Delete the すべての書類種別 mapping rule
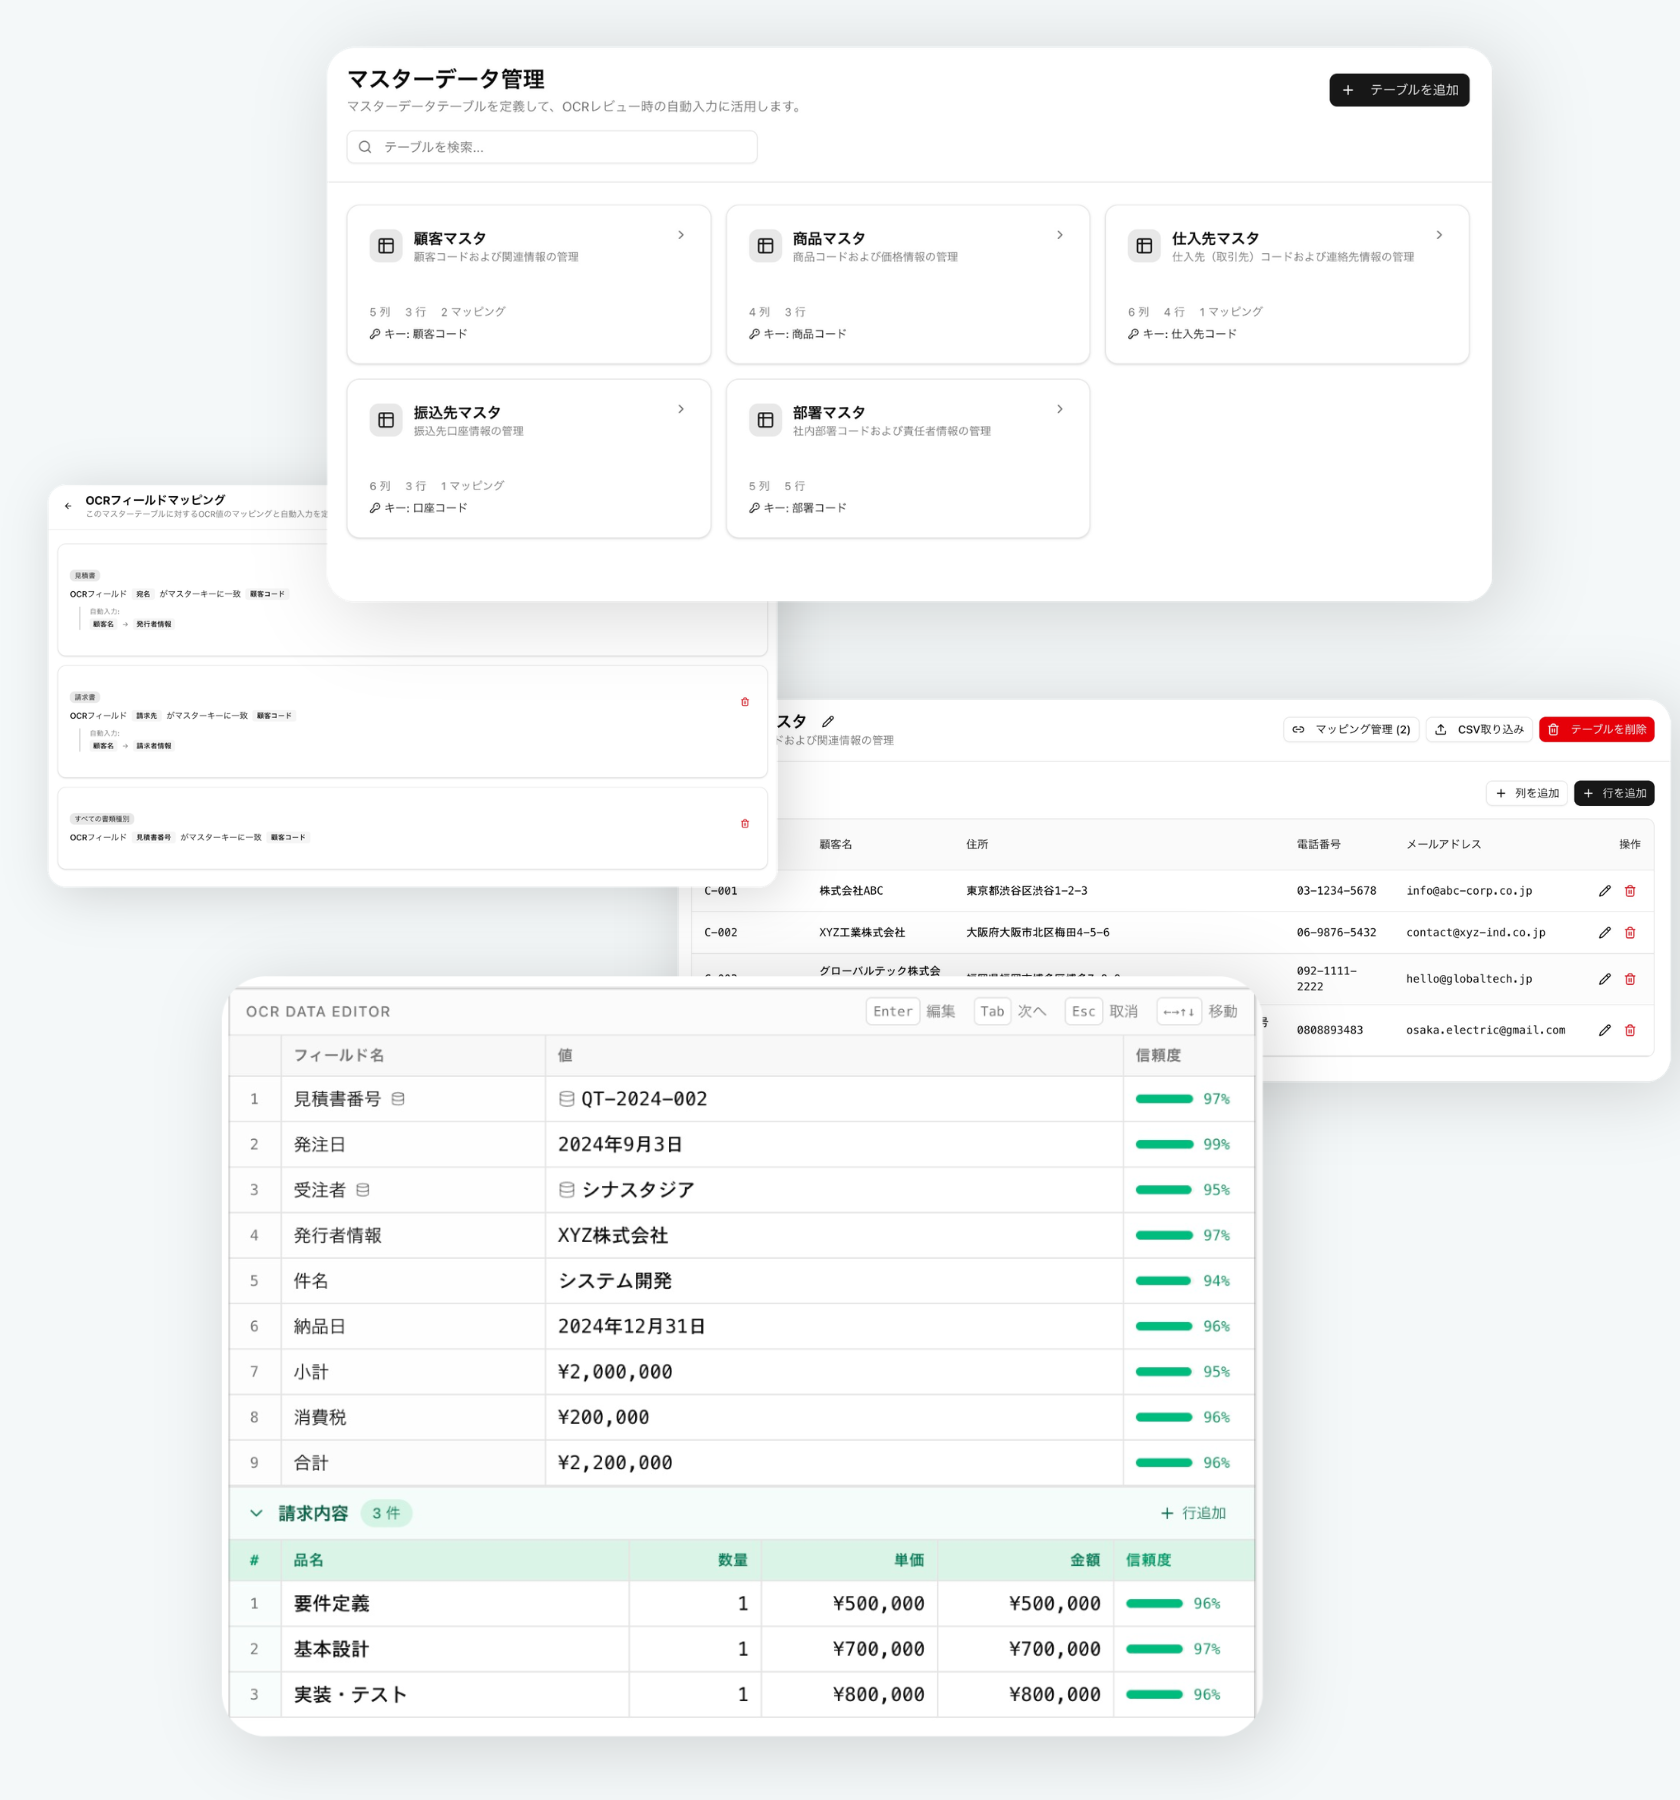This screenshot has height=1800, width=1680. tap(744, 824)
